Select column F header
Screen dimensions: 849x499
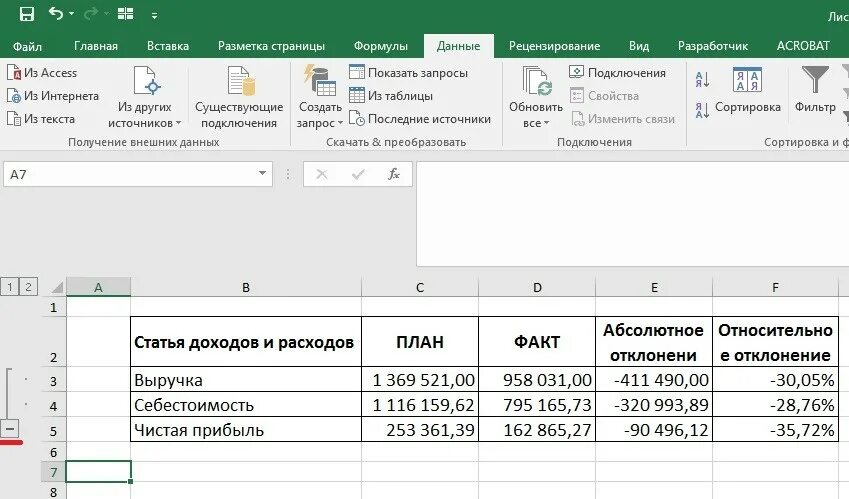(x=775, y=287)
